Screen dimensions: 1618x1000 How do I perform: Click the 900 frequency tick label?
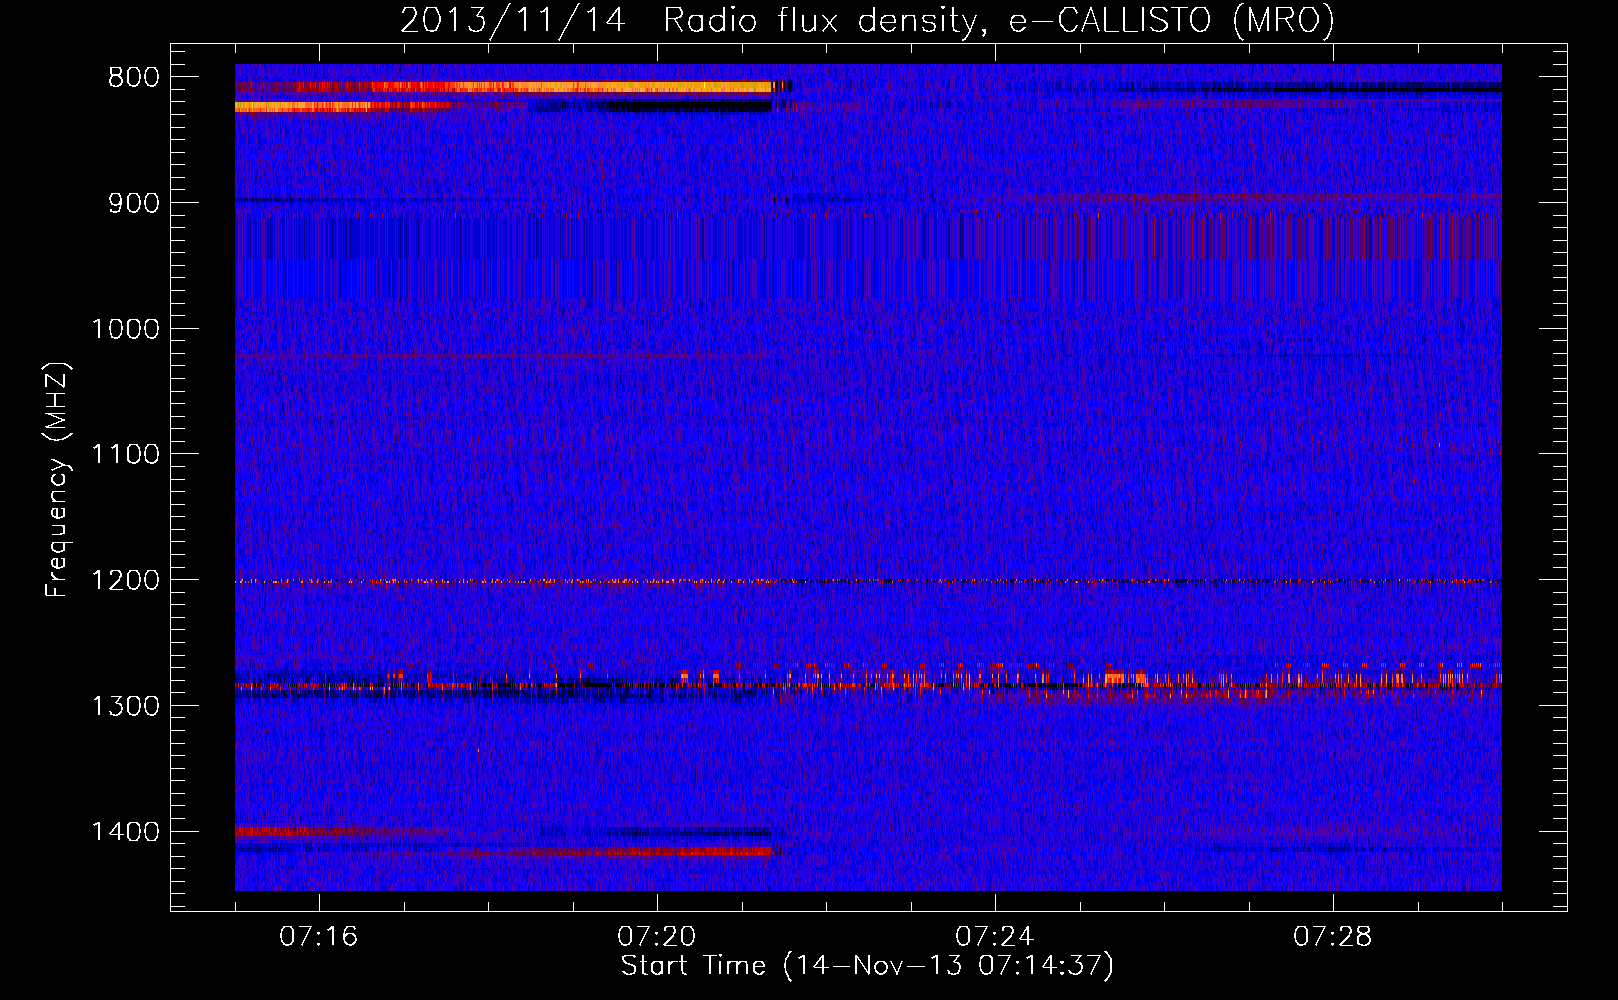pyautogui.click(x=133, y=203)
